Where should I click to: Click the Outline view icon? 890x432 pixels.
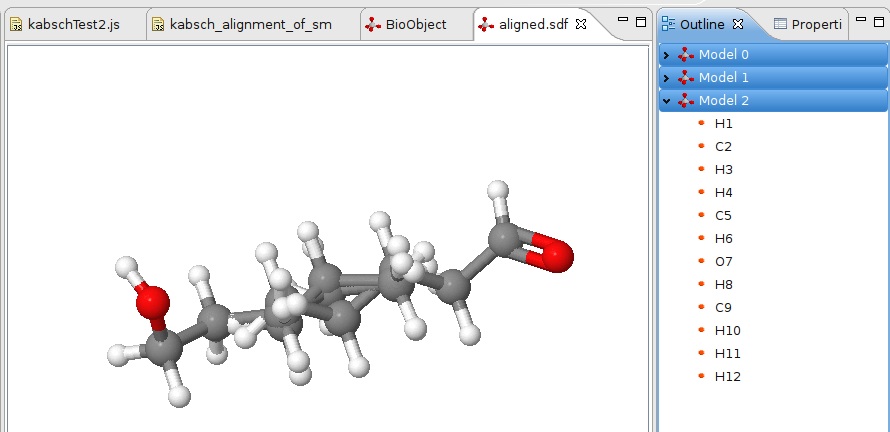pos(668,24)
